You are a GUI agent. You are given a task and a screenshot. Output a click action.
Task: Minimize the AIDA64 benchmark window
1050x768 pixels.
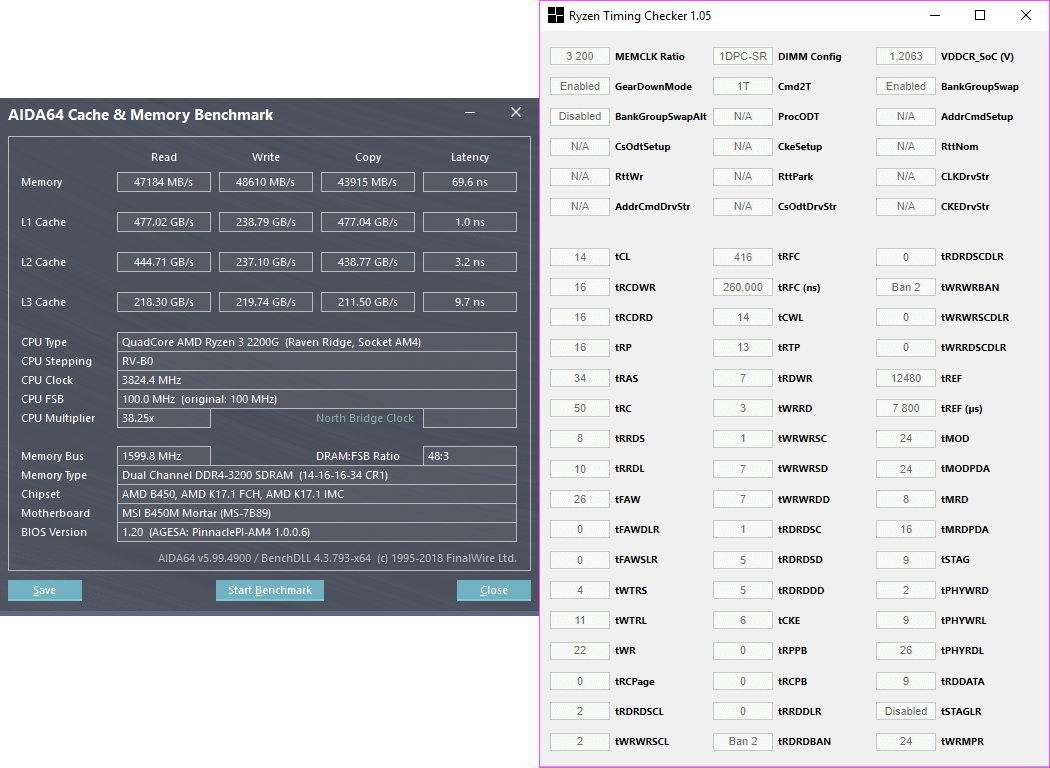click(x=470, y=112)
